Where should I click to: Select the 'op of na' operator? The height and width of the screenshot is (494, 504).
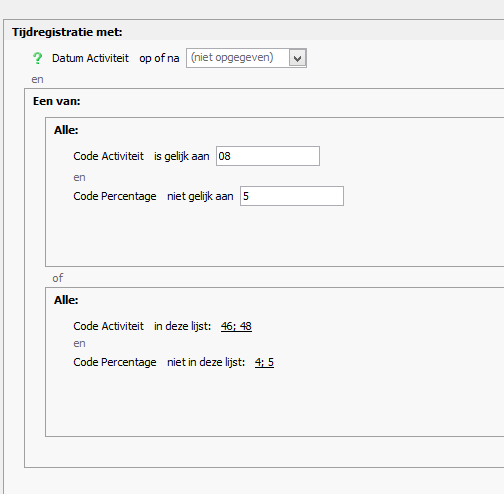[x=159, y=58]
